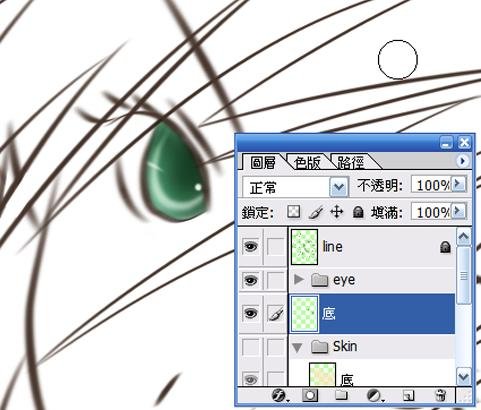The width and height of the screenshot is (481, 410).
Task: Click the create new layer icon
Action: coord(409,396)
